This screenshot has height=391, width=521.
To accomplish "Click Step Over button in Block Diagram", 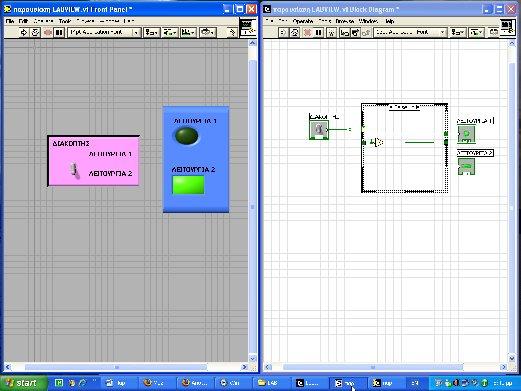I will tap(355, 32).
